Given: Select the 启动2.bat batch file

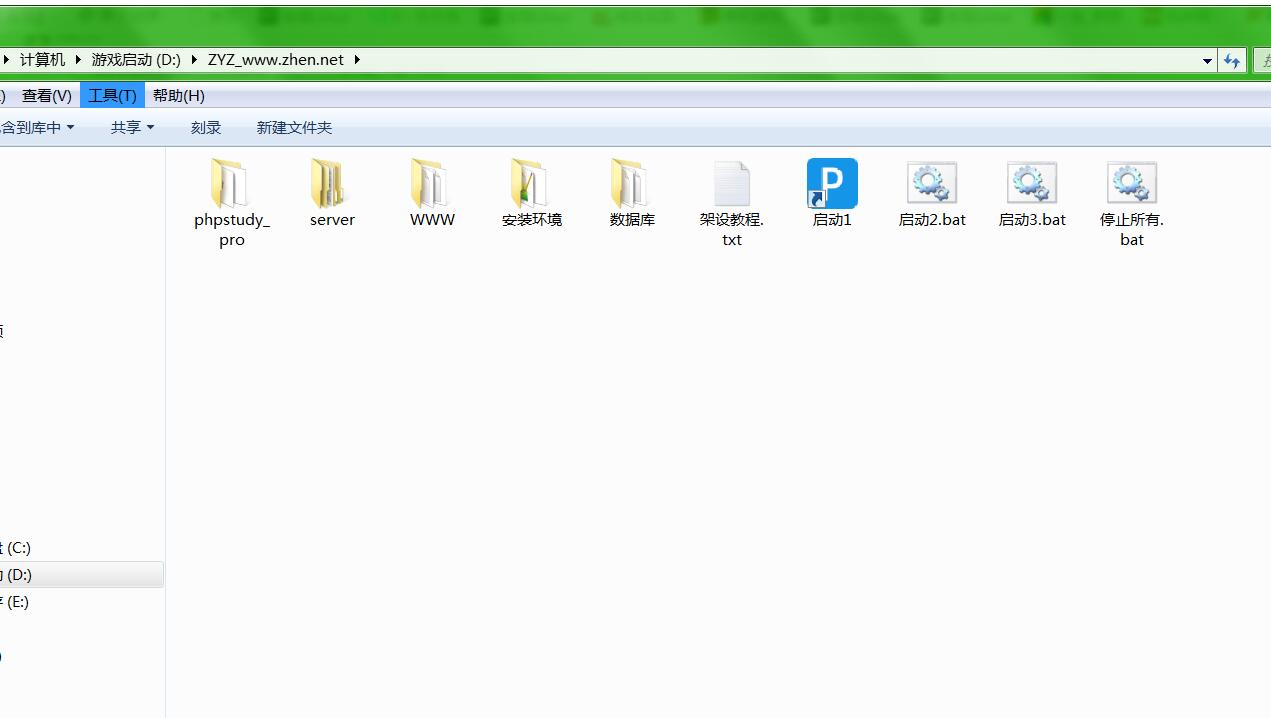Looking at the screenshot, I should 931,185.
